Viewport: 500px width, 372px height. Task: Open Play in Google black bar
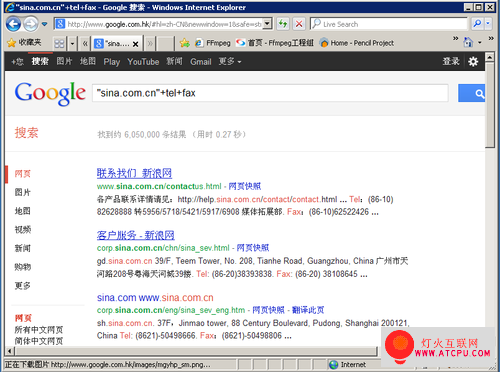click(112, 62)
